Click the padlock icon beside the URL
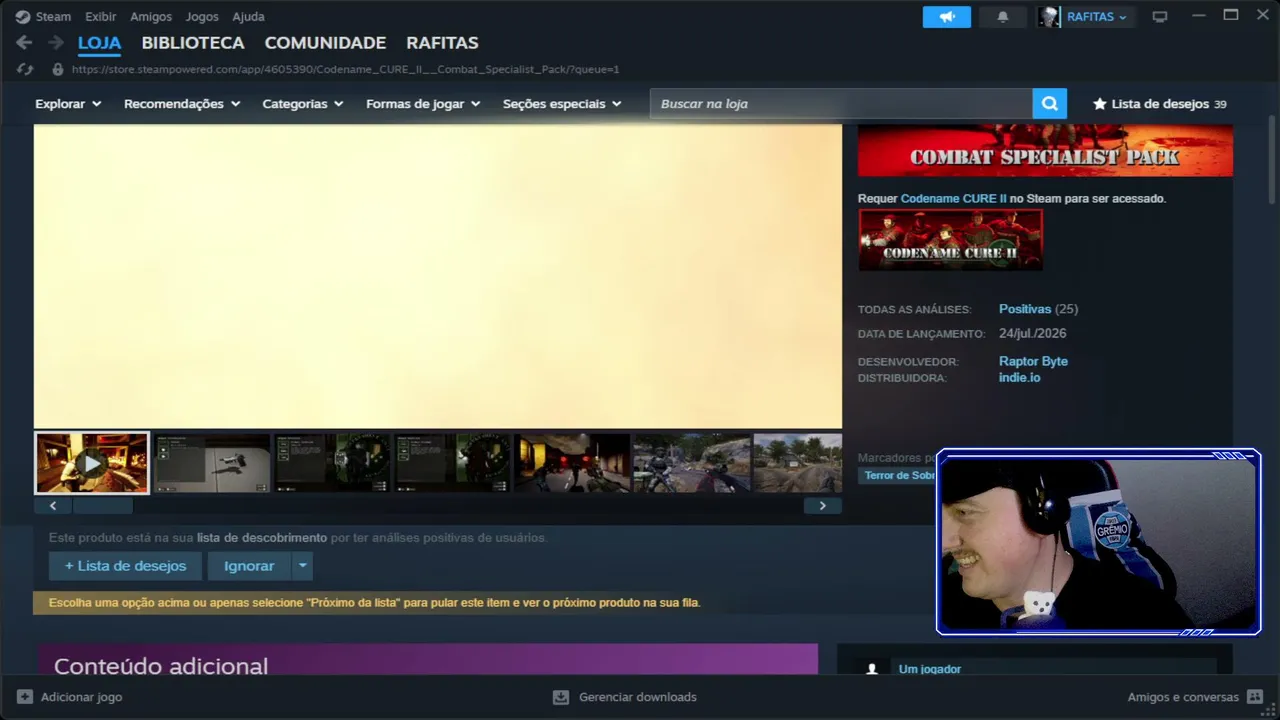Viewport: 1280px width, 720px height. point(57,70)
